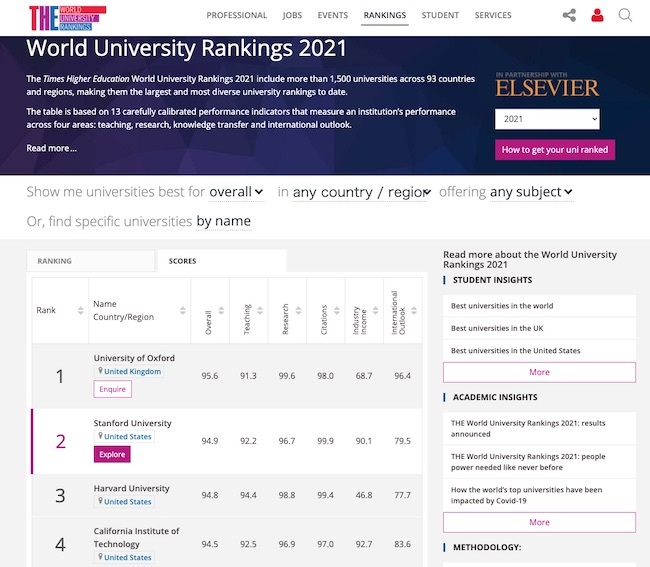This screenshot has height=567, width=650.
Task: Open the share icon in header
Action: (x=569, y=15)
